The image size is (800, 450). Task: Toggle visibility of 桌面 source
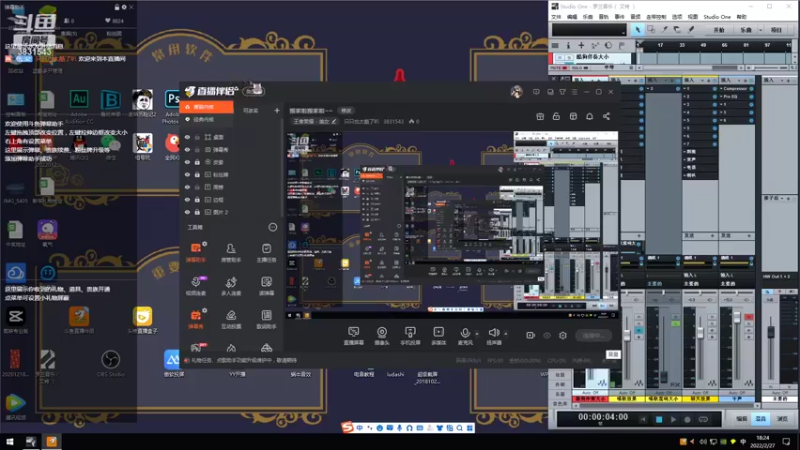187,137
